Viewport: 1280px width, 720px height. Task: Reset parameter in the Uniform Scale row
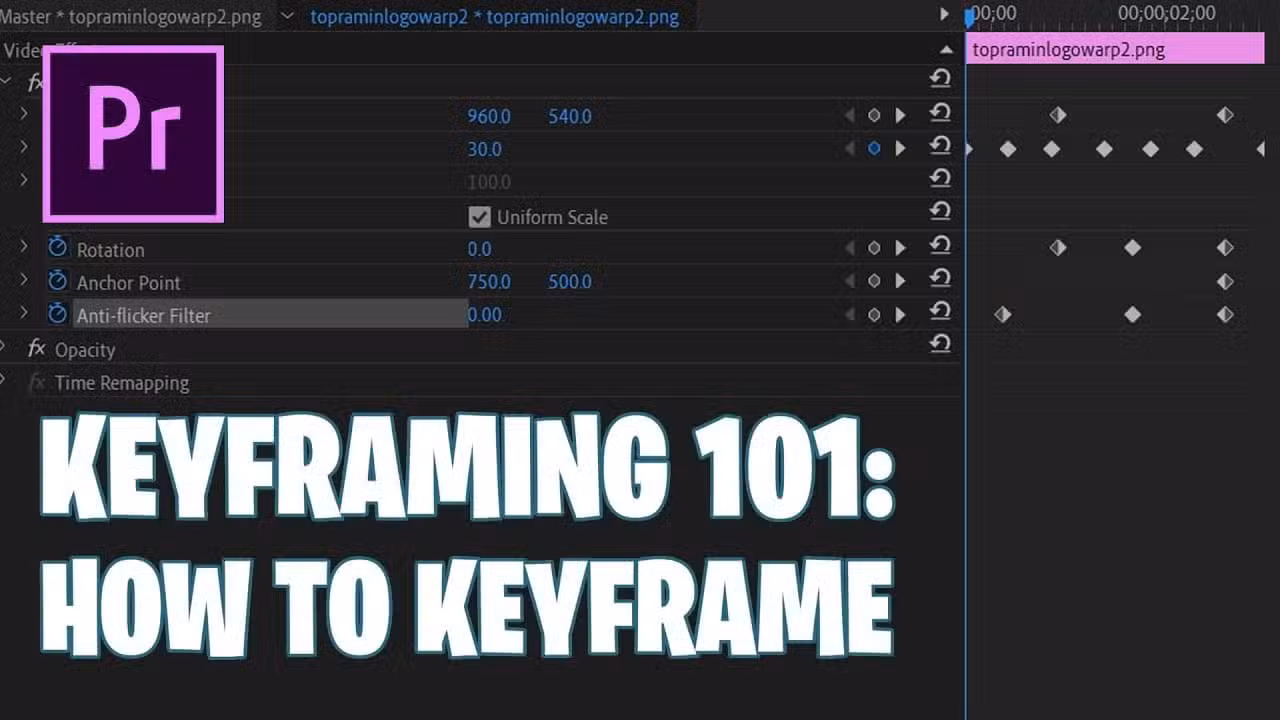939,211
